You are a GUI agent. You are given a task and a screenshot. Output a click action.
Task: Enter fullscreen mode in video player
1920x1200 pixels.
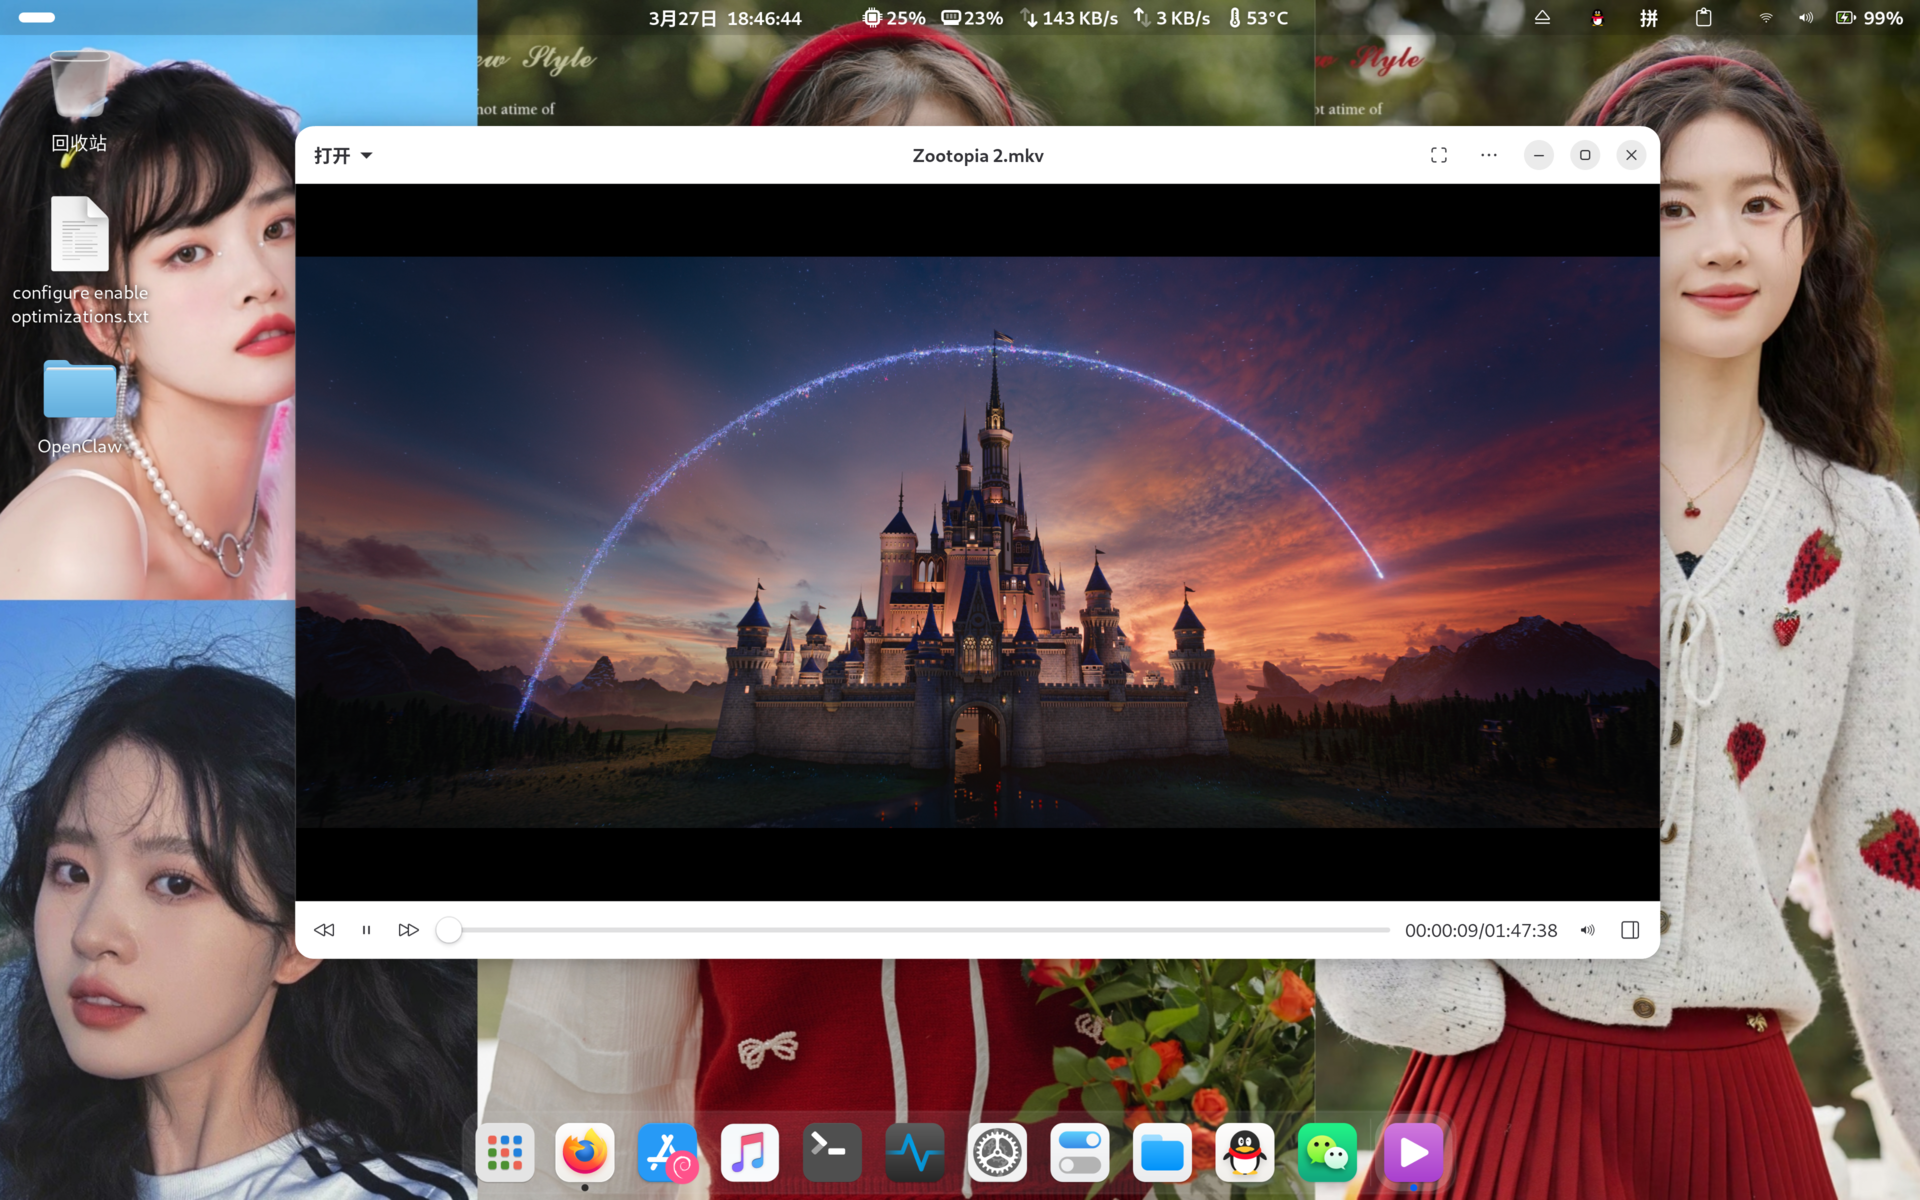coord(1438,155)
